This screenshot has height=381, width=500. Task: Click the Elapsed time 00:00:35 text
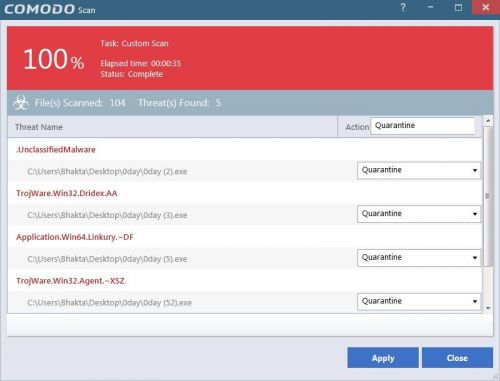(140, 63)
